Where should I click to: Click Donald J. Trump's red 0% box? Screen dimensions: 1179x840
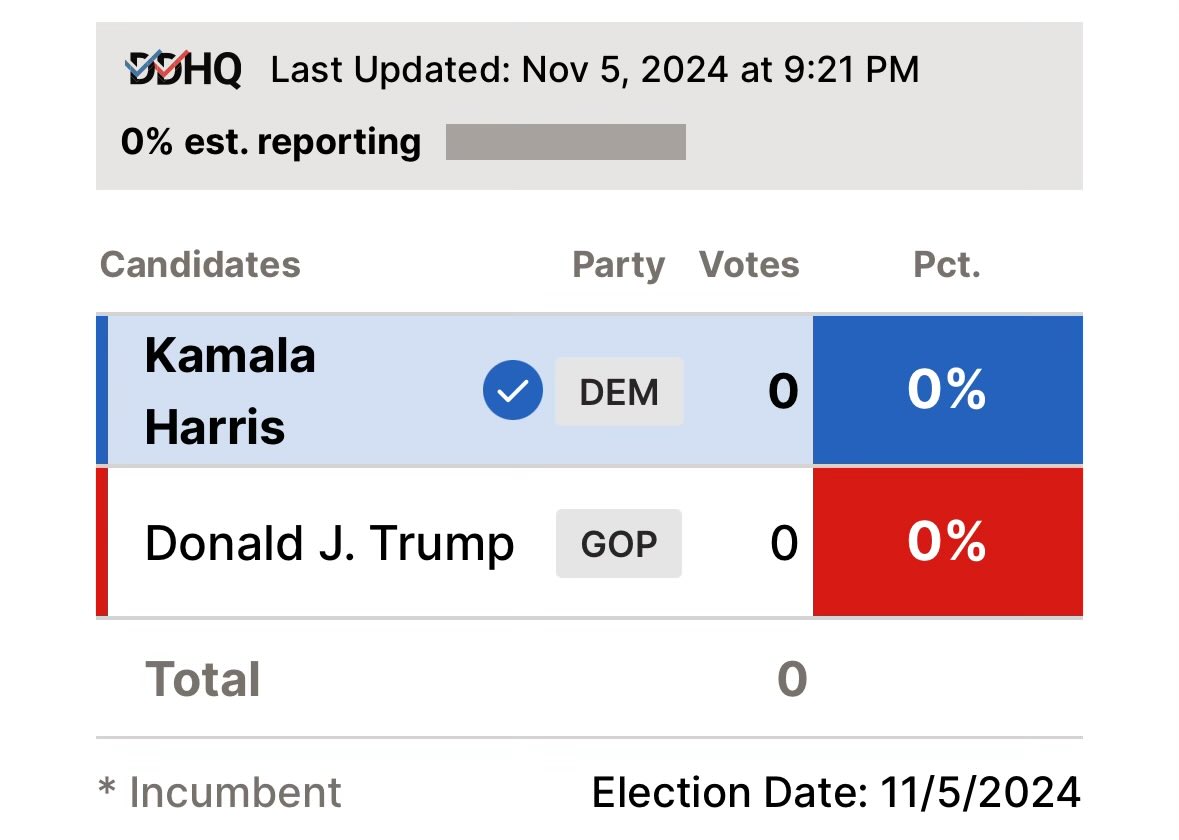tap(947, 542)
